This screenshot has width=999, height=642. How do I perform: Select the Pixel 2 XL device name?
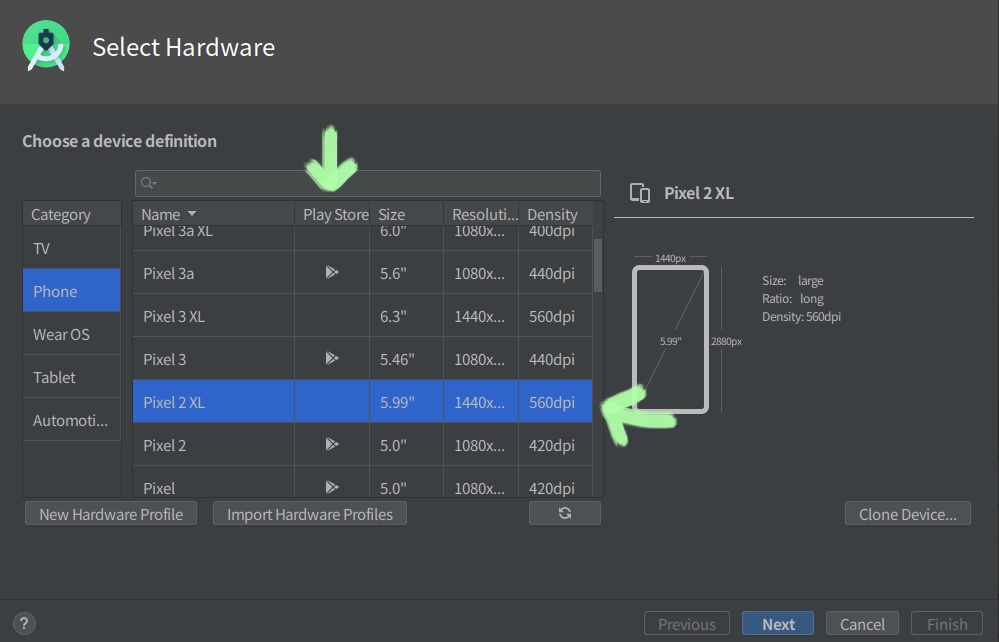click(x=174, y=403)
